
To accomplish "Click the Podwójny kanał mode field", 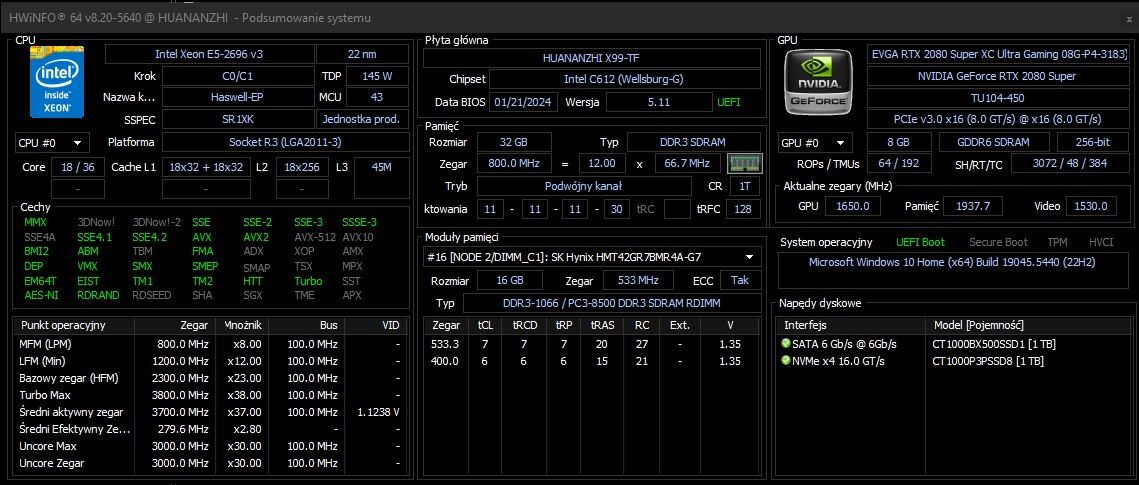I will (x=583, y=186).
